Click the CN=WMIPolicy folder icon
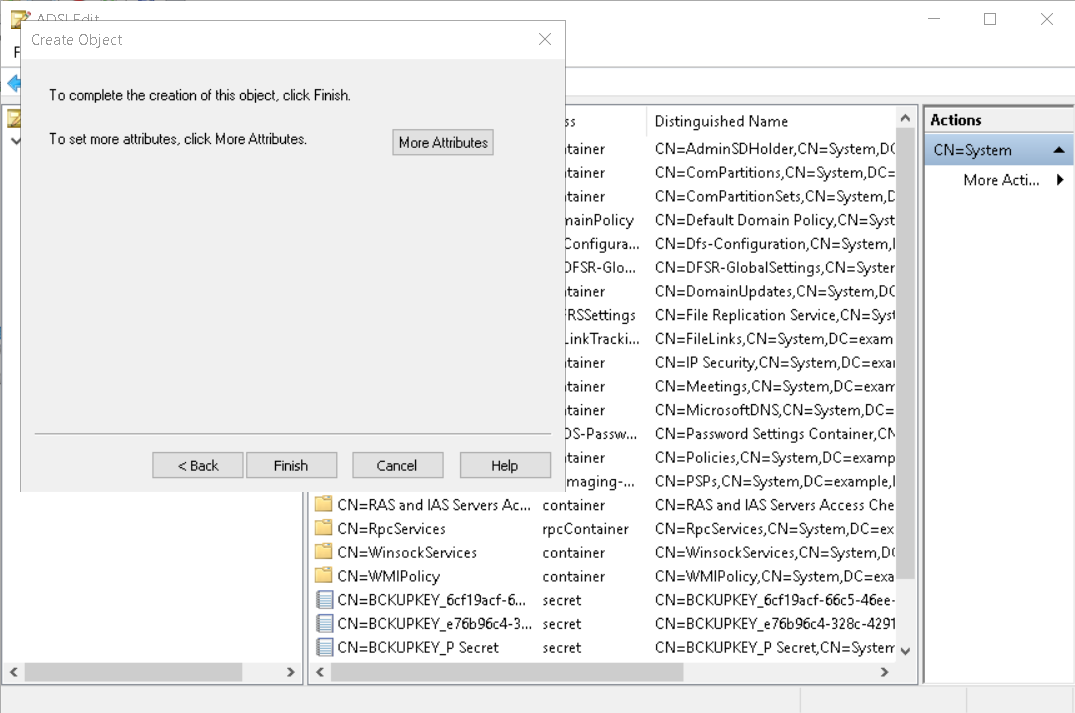 click(323, 576)
